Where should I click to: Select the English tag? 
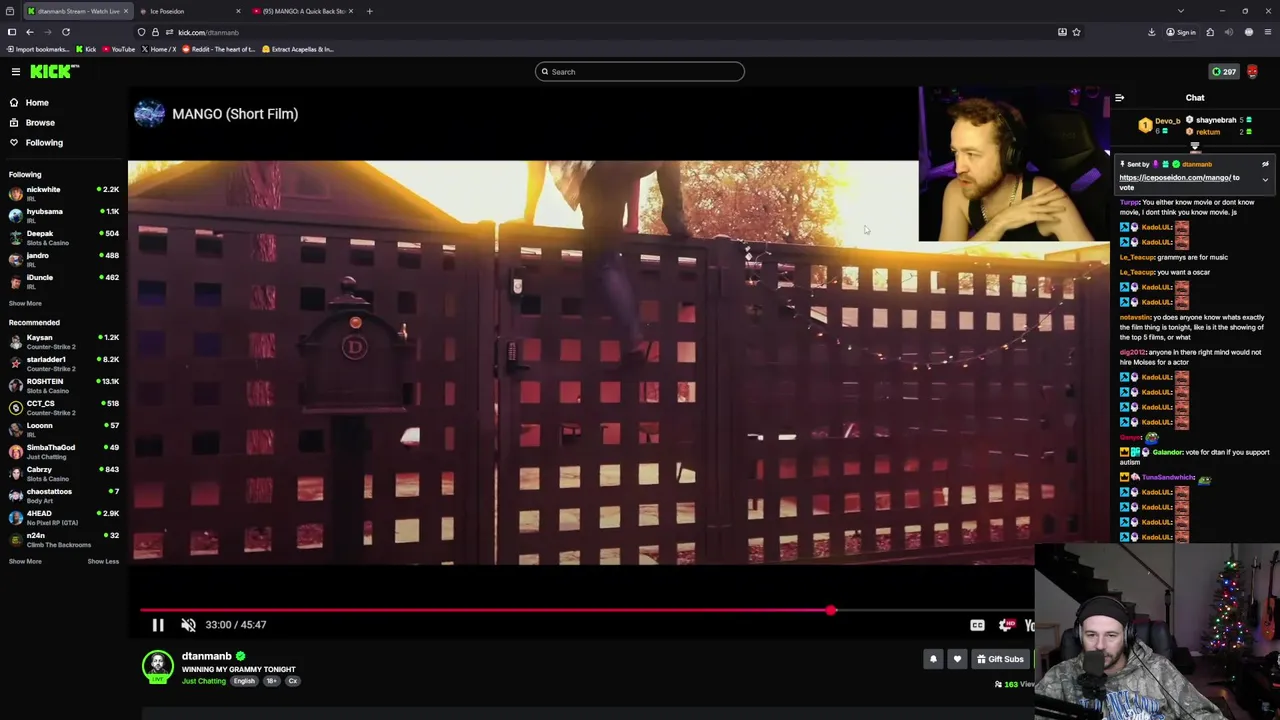(x=244, y=681)
